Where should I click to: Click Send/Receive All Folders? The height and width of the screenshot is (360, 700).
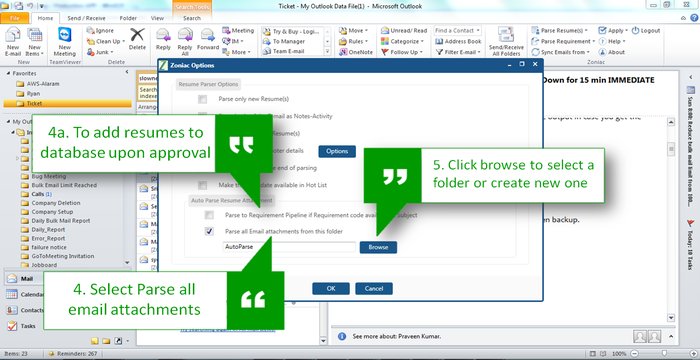(x=506, y=42)
